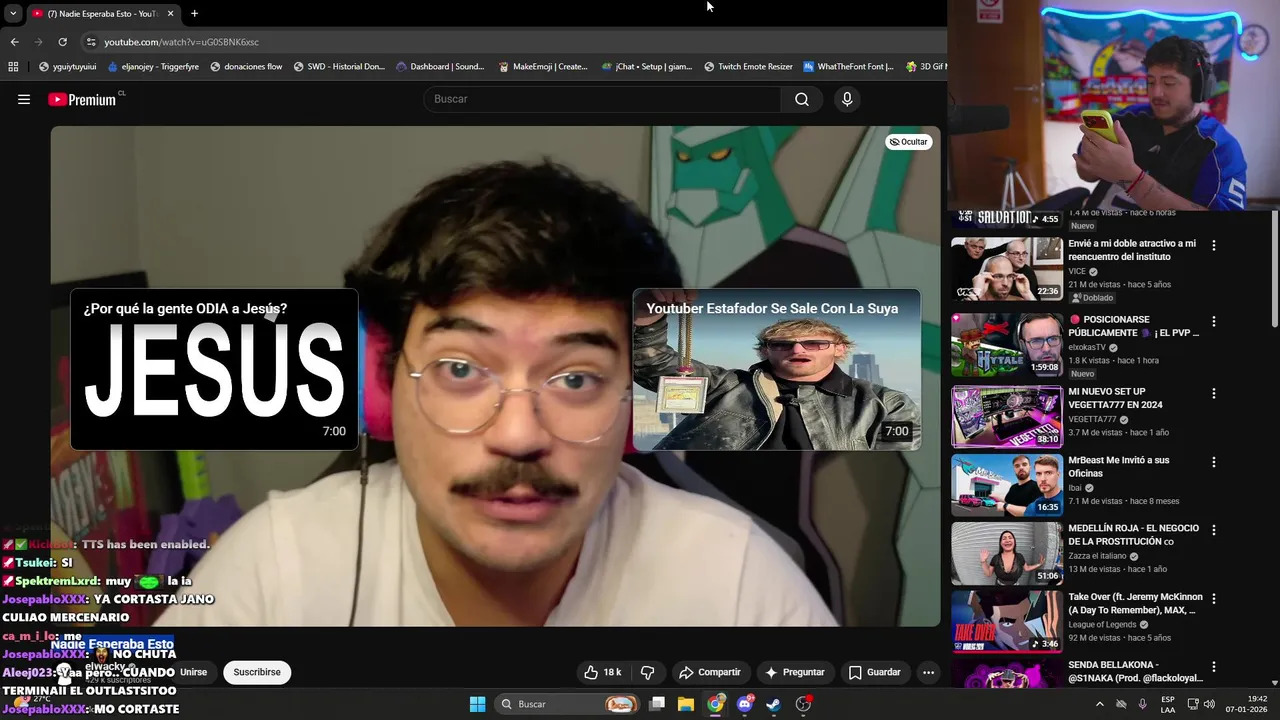Hide end-screen cards with Ocultar
Viewport: 1280px width, 720px height.
tap(909, 142)
